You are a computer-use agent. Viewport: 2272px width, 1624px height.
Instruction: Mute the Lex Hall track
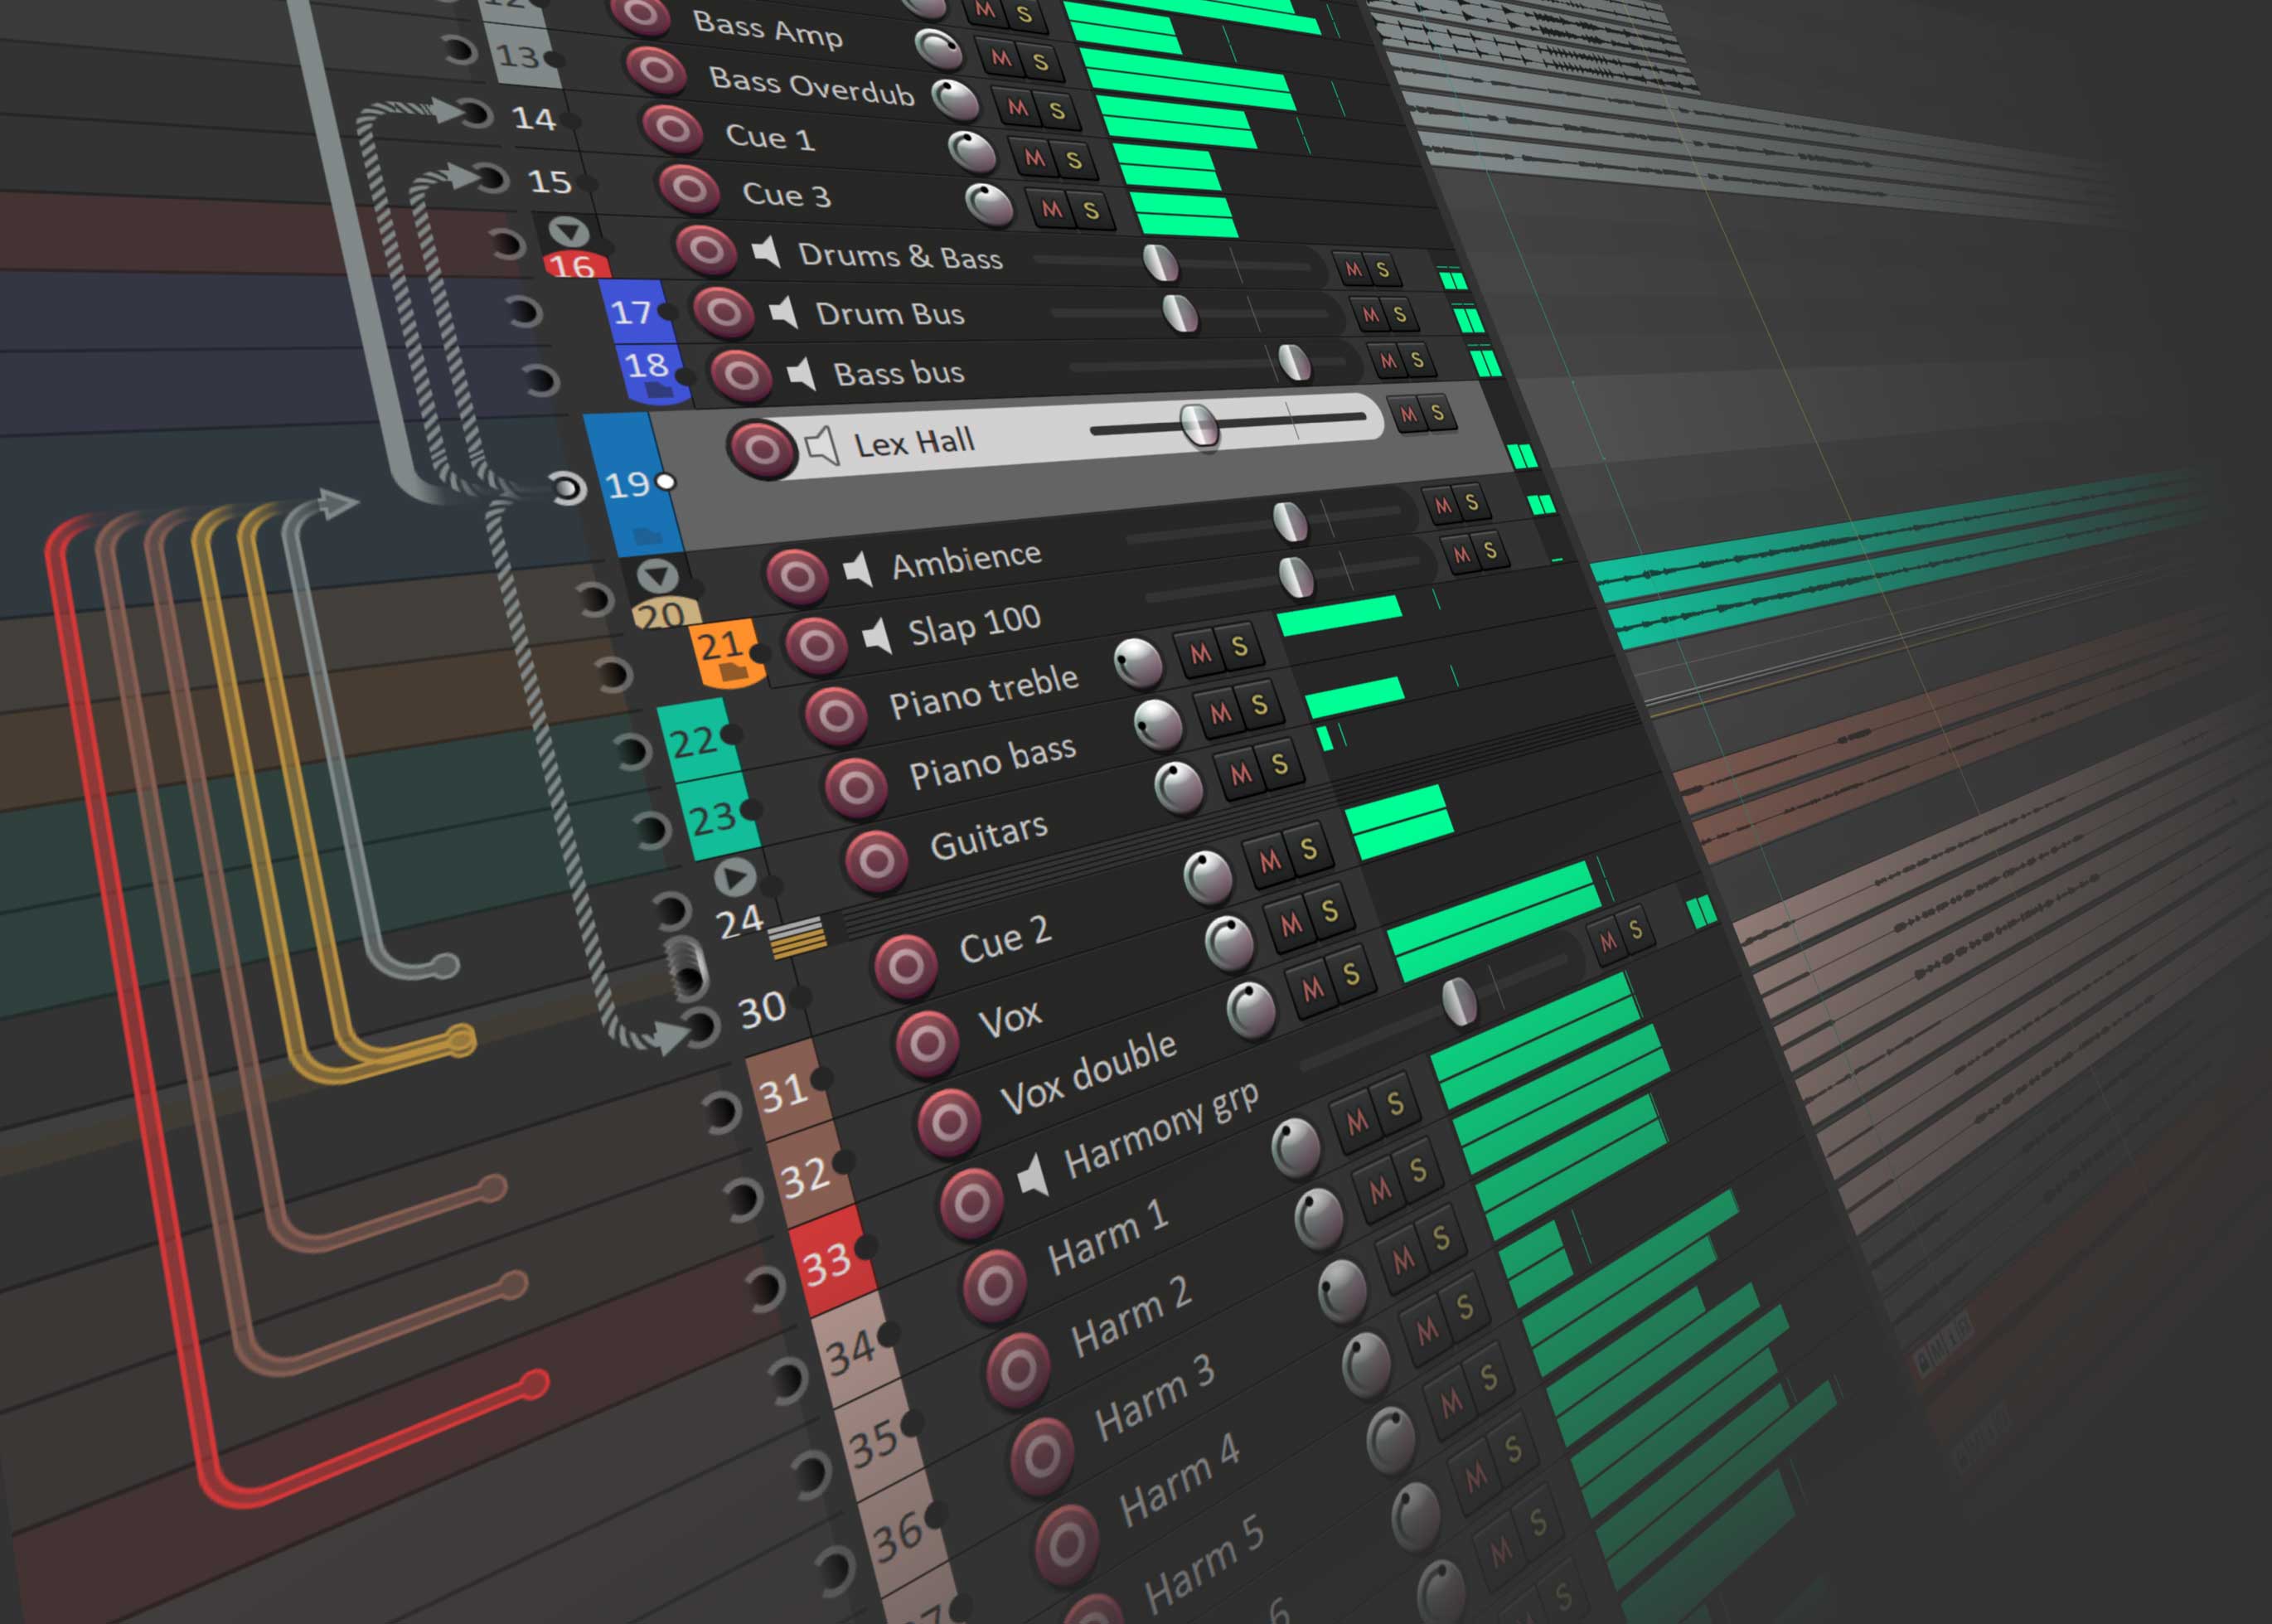point(1408,414)
